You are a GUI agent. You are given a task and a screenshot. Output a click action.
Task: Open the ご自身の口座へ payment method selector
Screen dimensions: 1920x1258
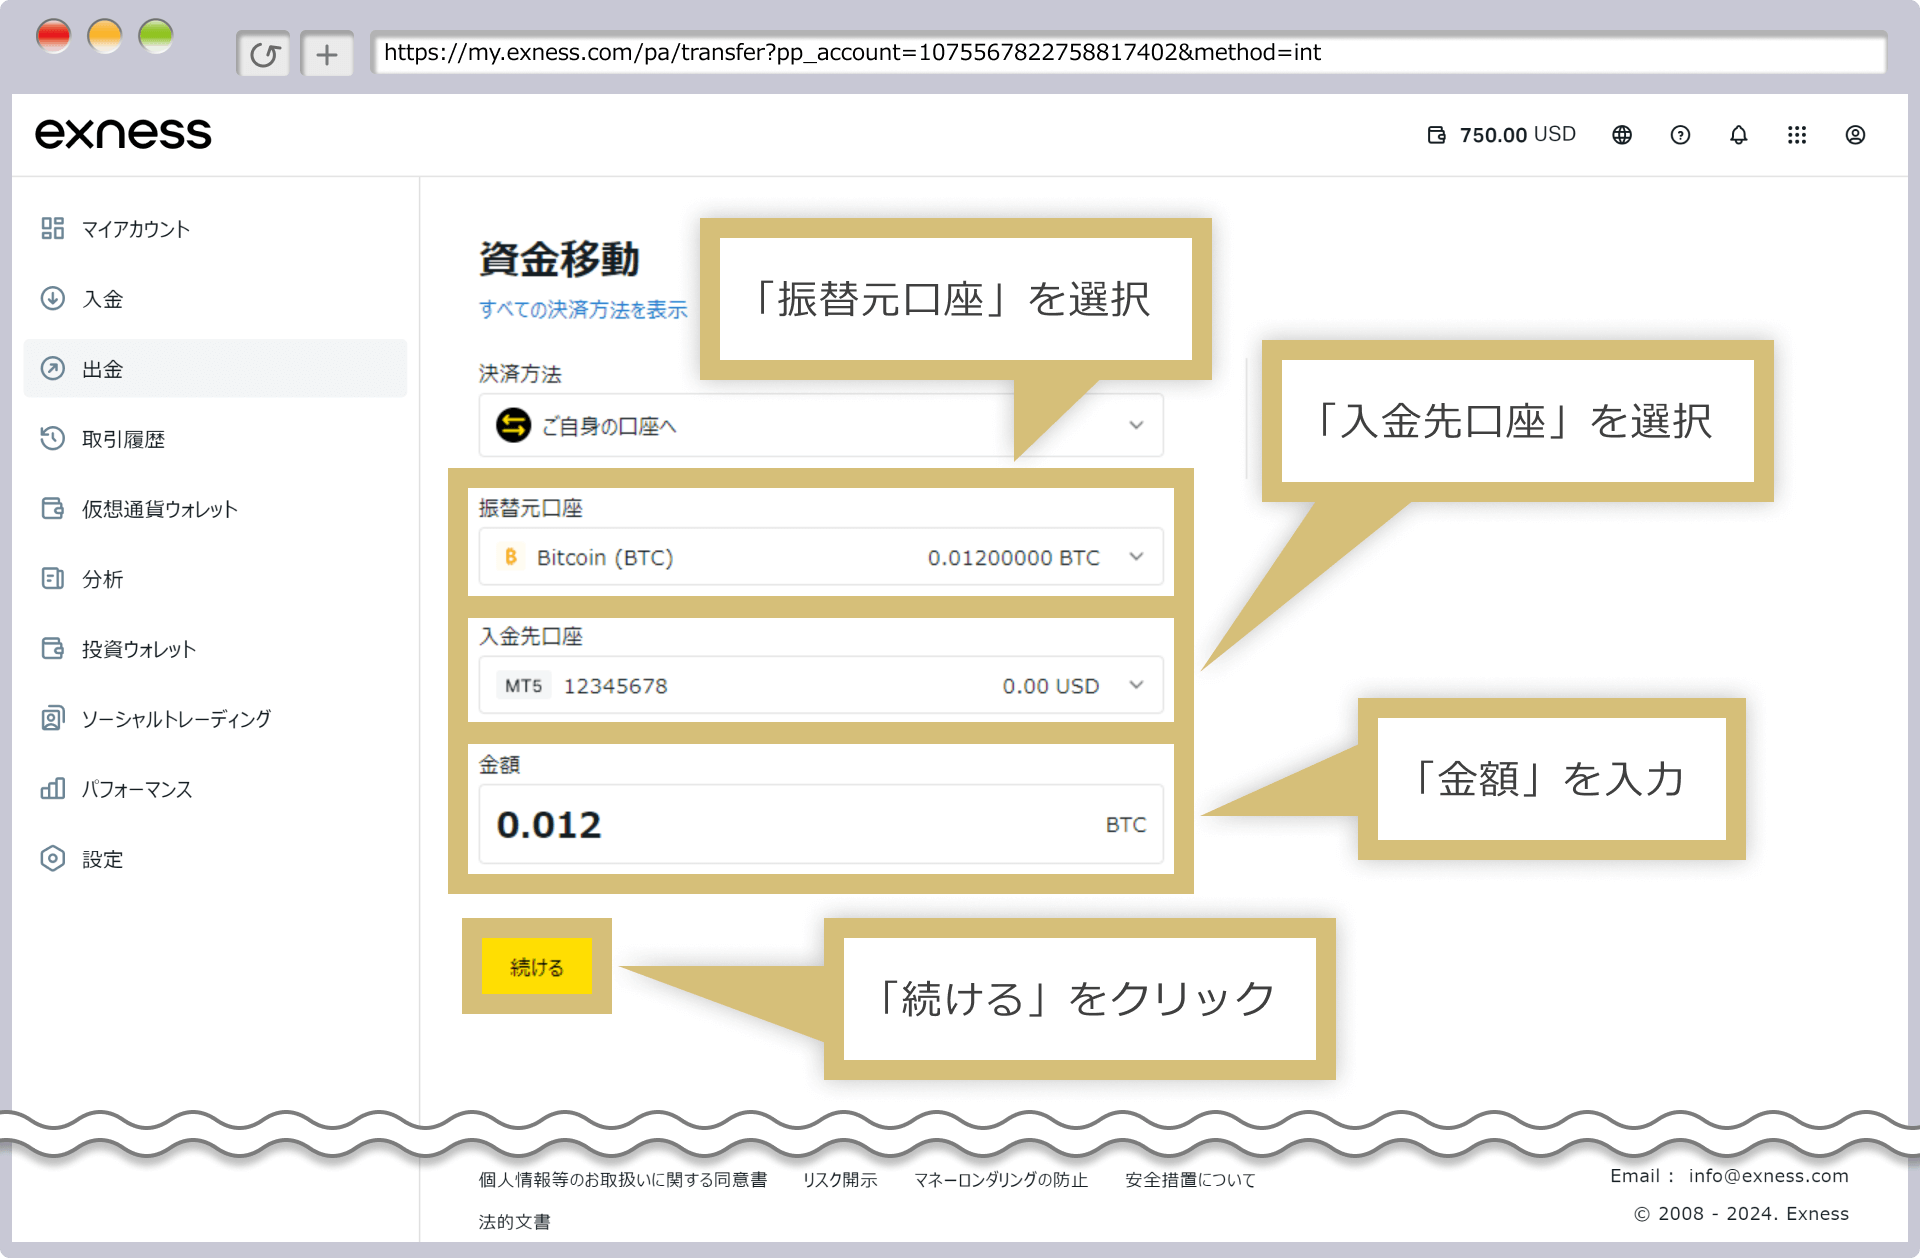point(821,425)
